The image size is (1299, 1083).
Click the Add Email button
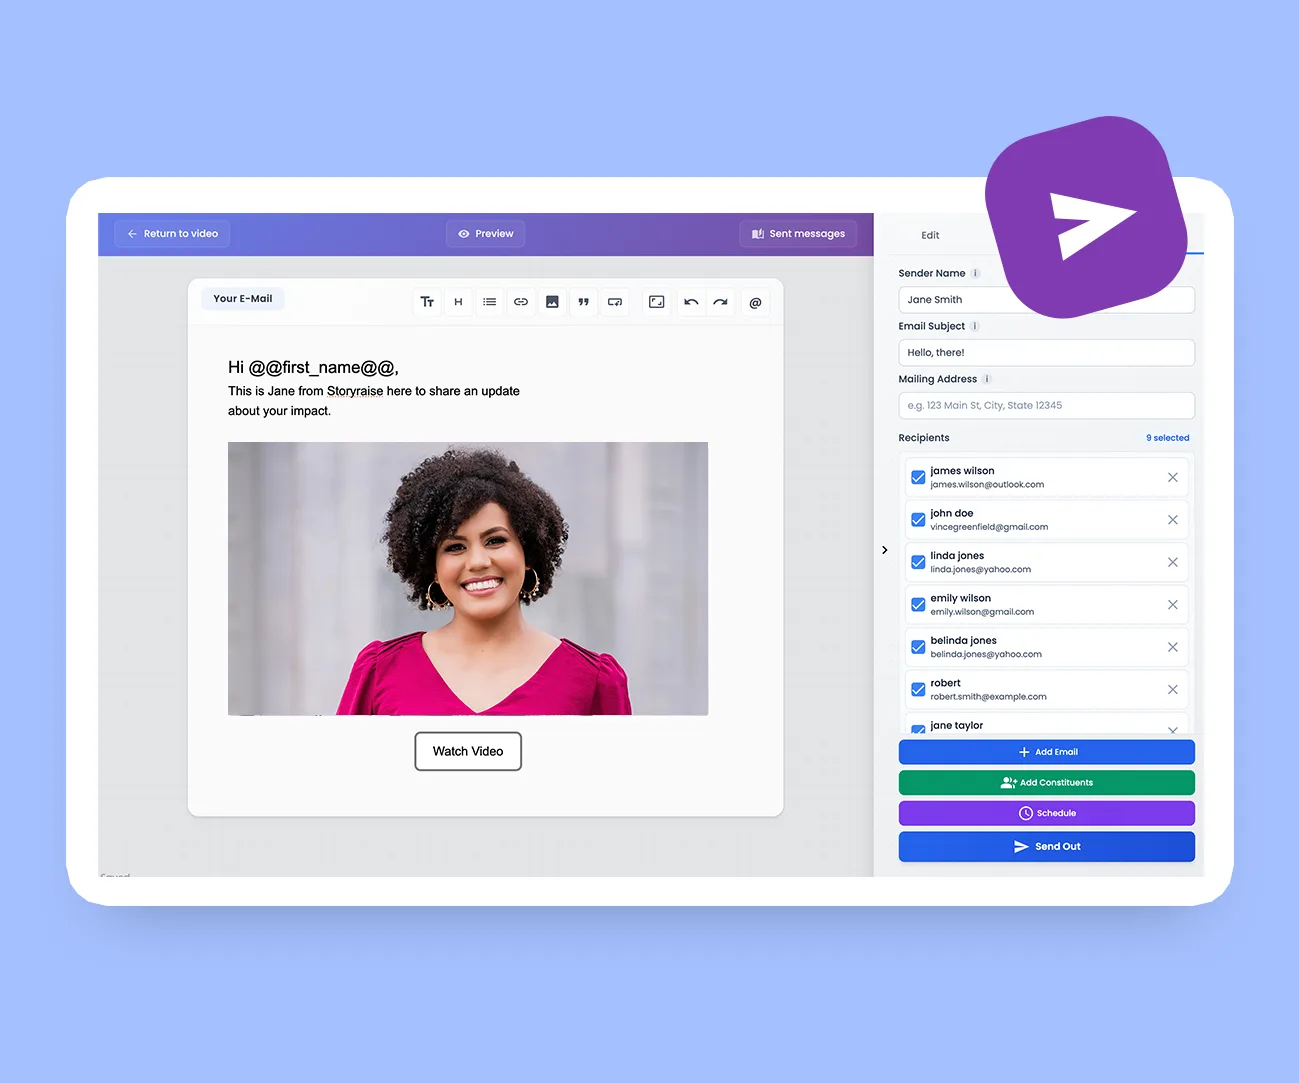tap(1046, 752)
